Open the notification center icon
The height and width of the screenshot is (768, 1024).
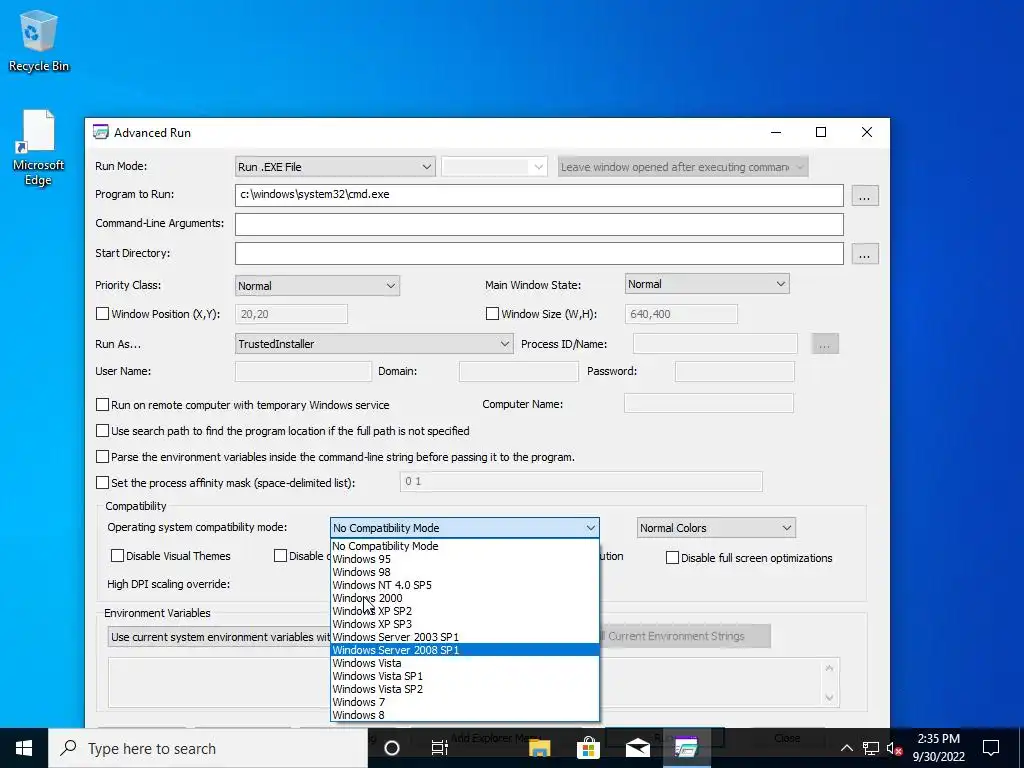pyautogui.click(x=991, y=748)
